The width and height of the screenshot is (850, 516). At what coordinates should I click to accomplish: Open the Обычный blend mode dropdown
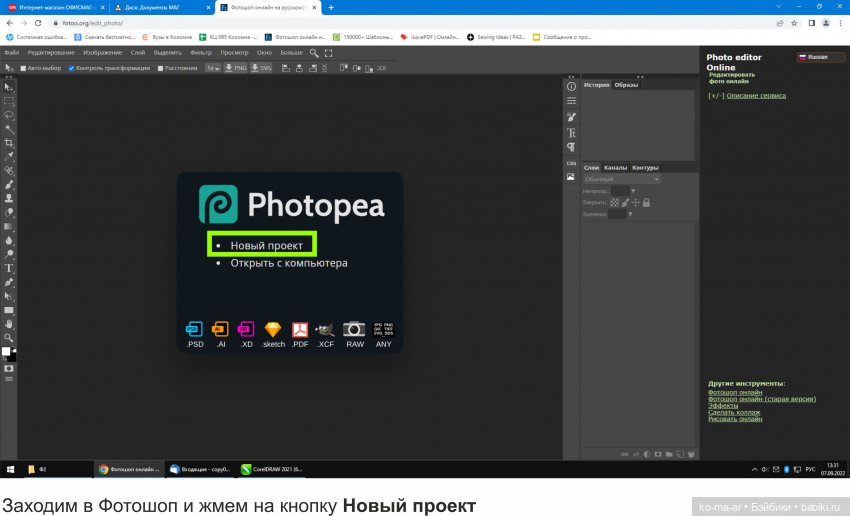pos(622,179)
